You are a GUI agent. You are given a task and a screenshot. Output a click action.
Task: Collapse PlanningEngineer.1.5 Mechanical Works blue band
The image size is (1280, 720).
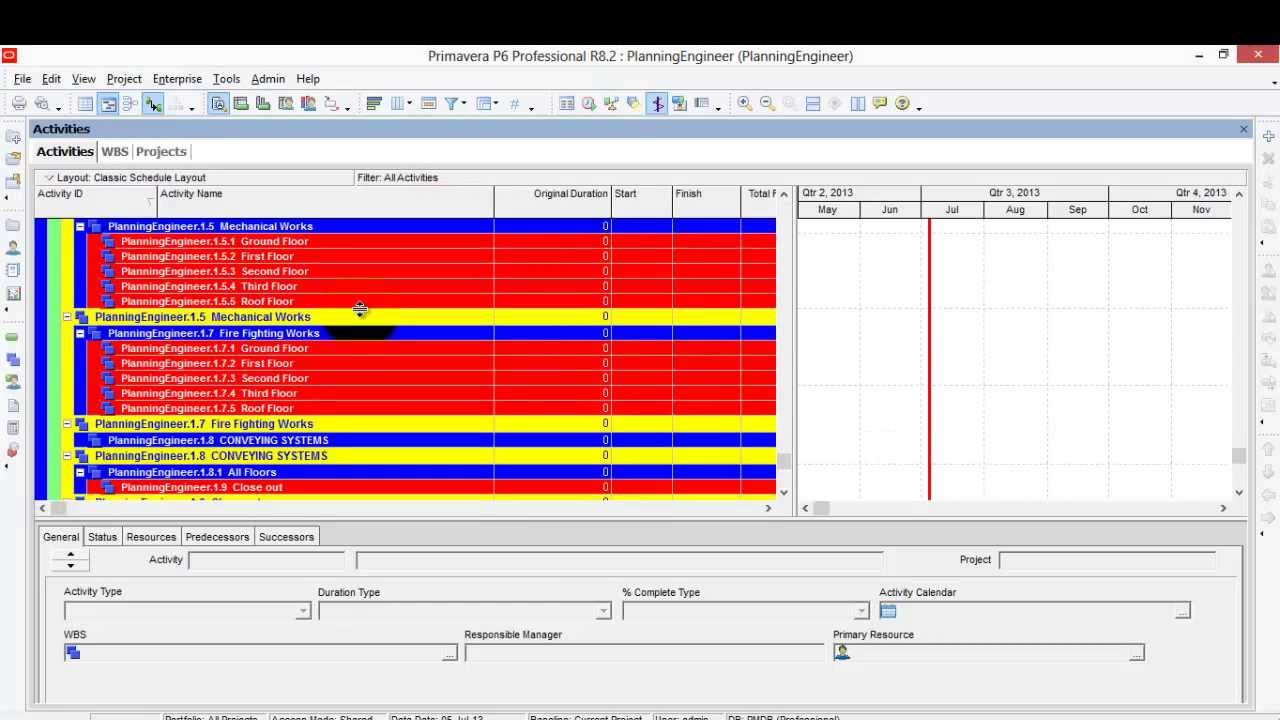(x=80, y=226)
